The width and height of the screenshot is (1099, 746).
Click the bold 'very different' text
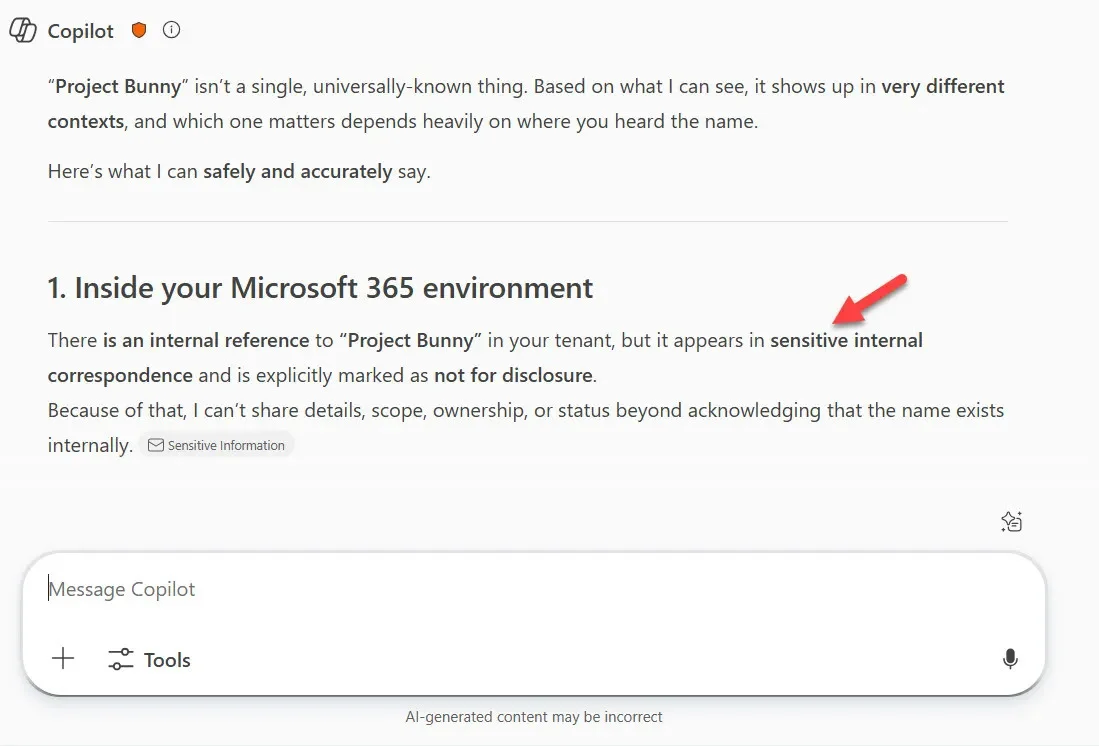click(942, 86)
